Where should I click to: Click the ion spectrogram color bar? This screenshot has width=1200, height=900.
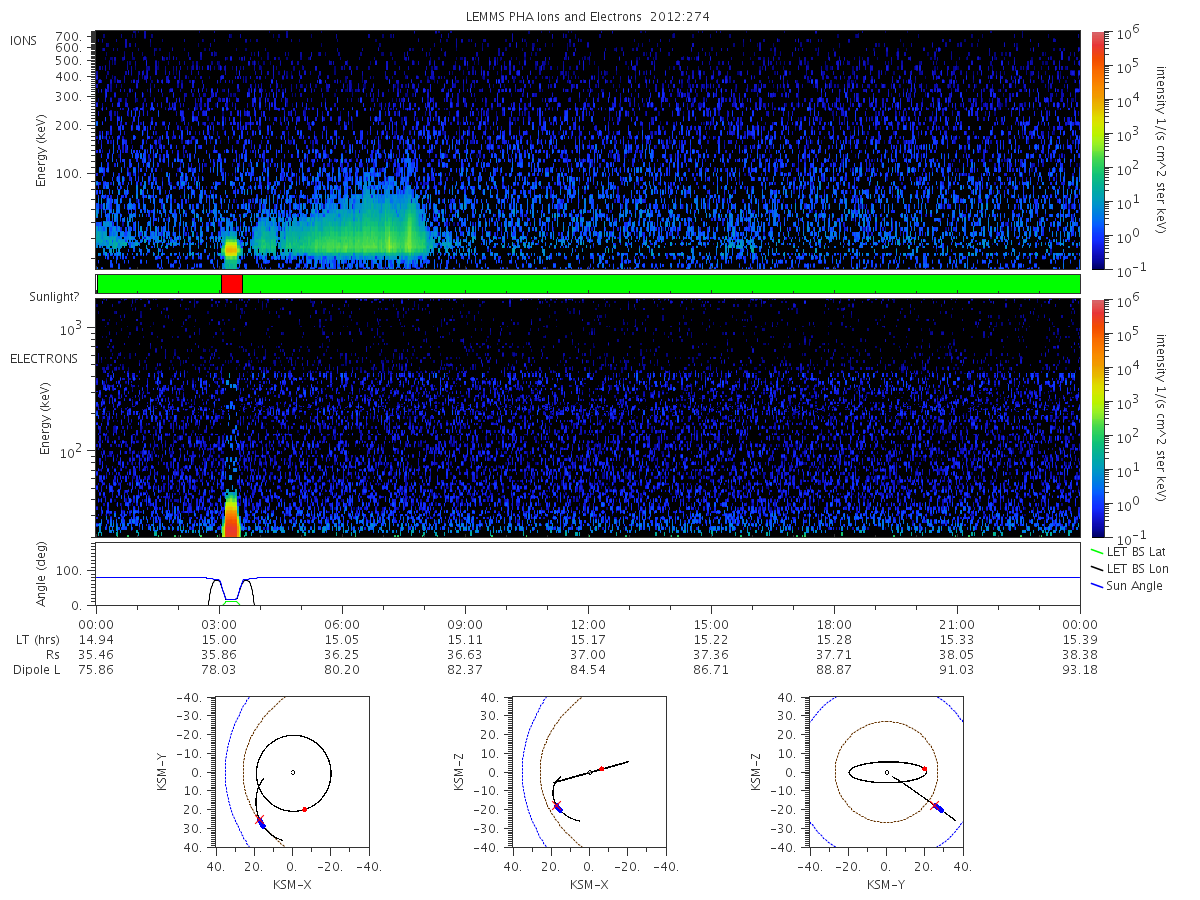pyautogui.click(x=1098, y=150)
